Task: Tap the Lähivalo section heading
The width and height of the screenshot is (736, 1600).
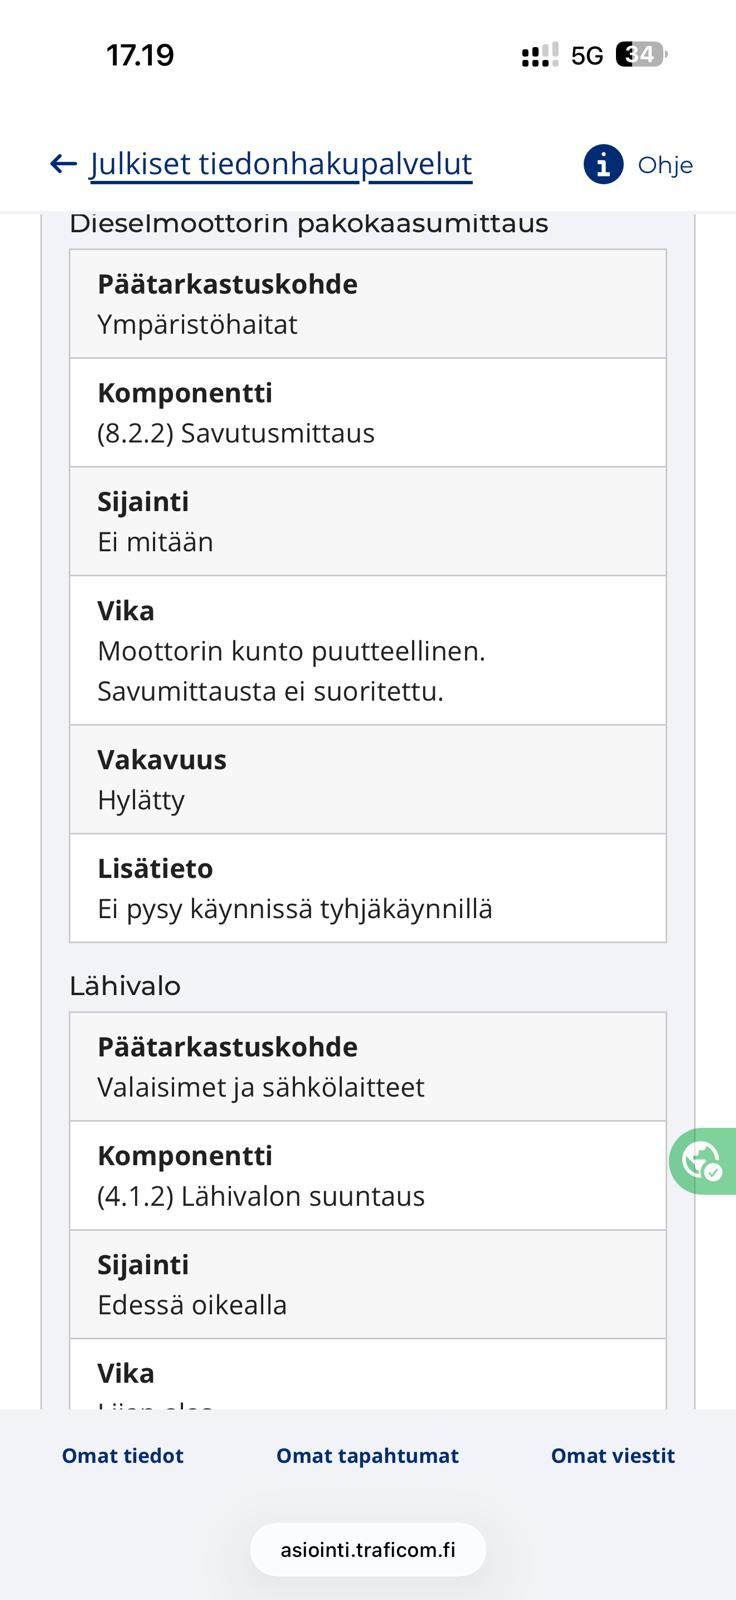Action: pyautogui.click(x=125, y=986)
